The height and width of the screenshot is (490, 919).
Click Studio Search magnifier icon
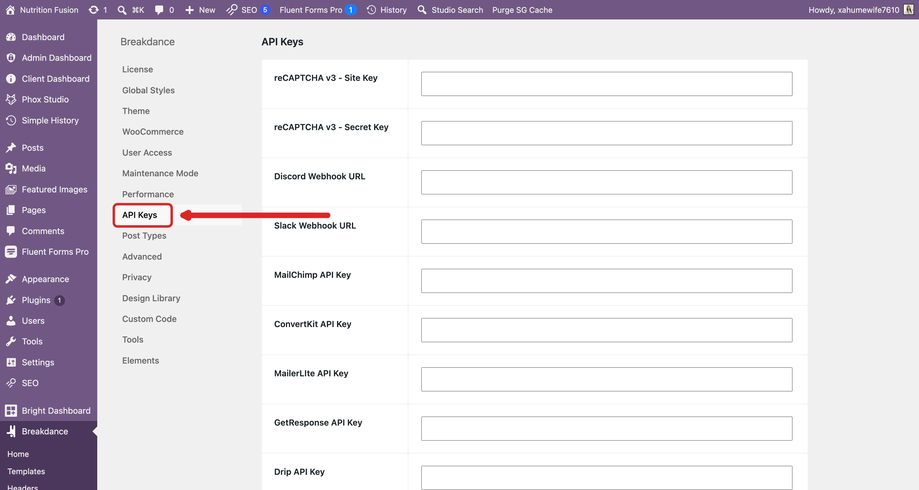point(422,10)
